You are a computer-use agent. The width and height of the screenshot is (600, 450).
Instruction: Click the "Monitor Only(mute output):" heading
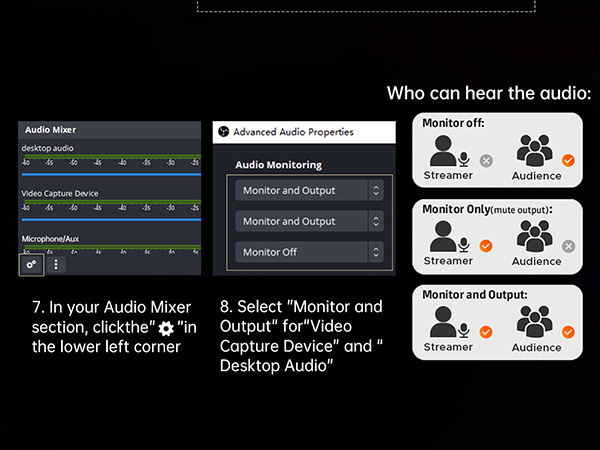click(487, 209)
